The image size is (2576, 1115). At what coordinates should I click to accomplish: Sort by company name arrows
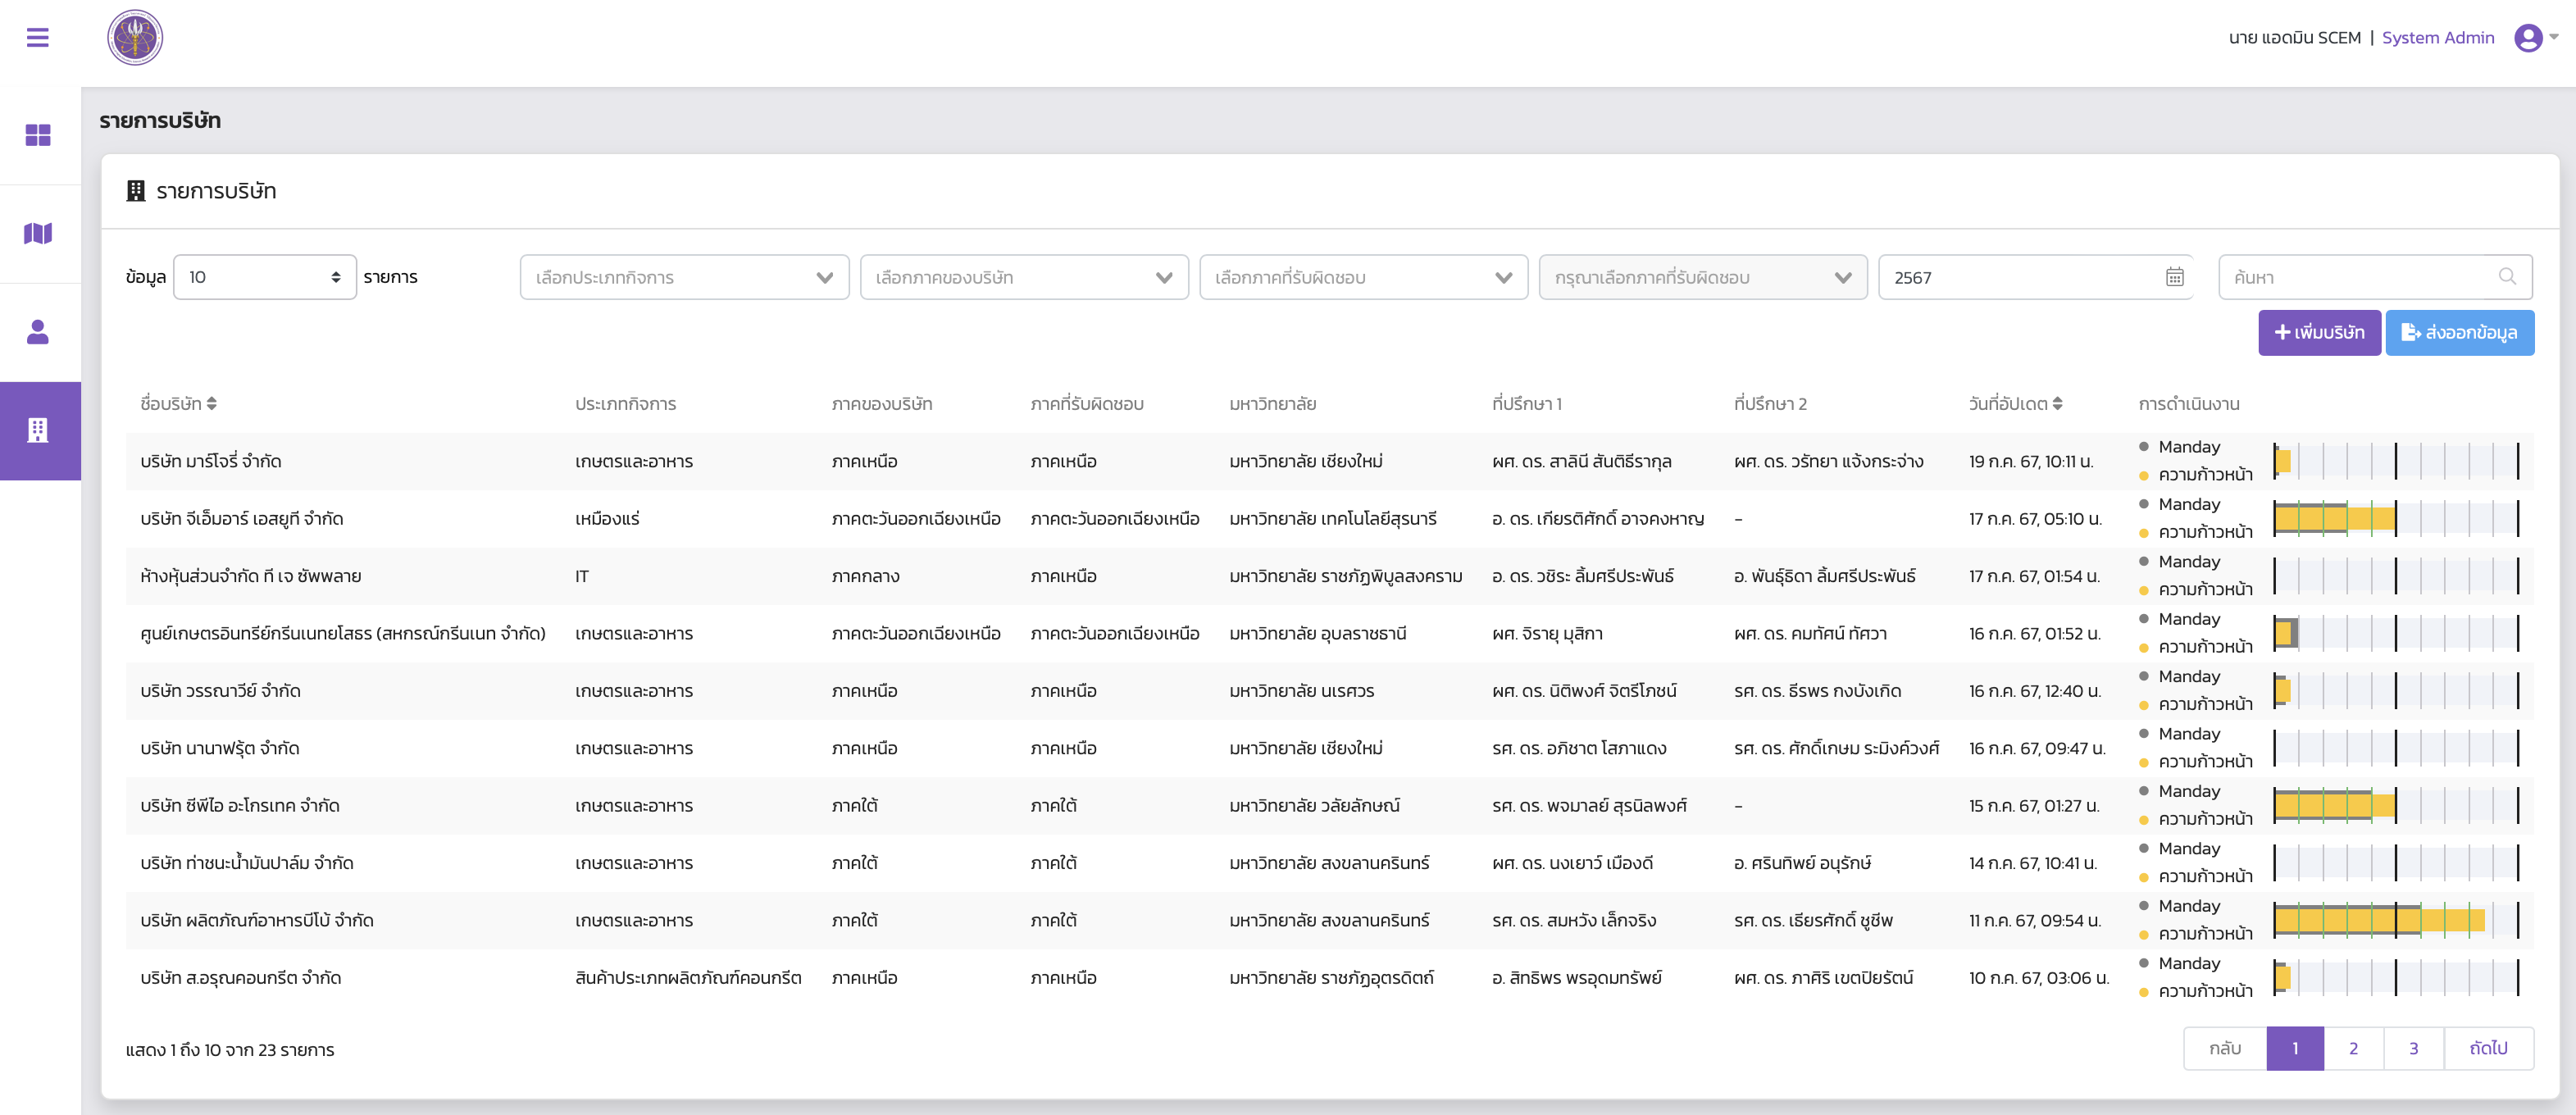pyautogui.click(x=211, y=403)
